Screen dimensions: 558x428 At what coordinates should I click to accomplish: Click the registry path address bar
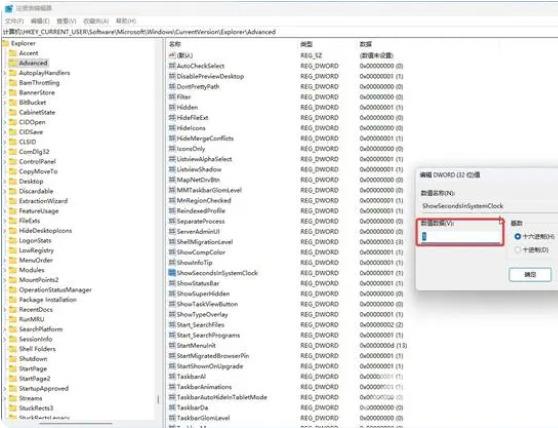coord(279,32)
